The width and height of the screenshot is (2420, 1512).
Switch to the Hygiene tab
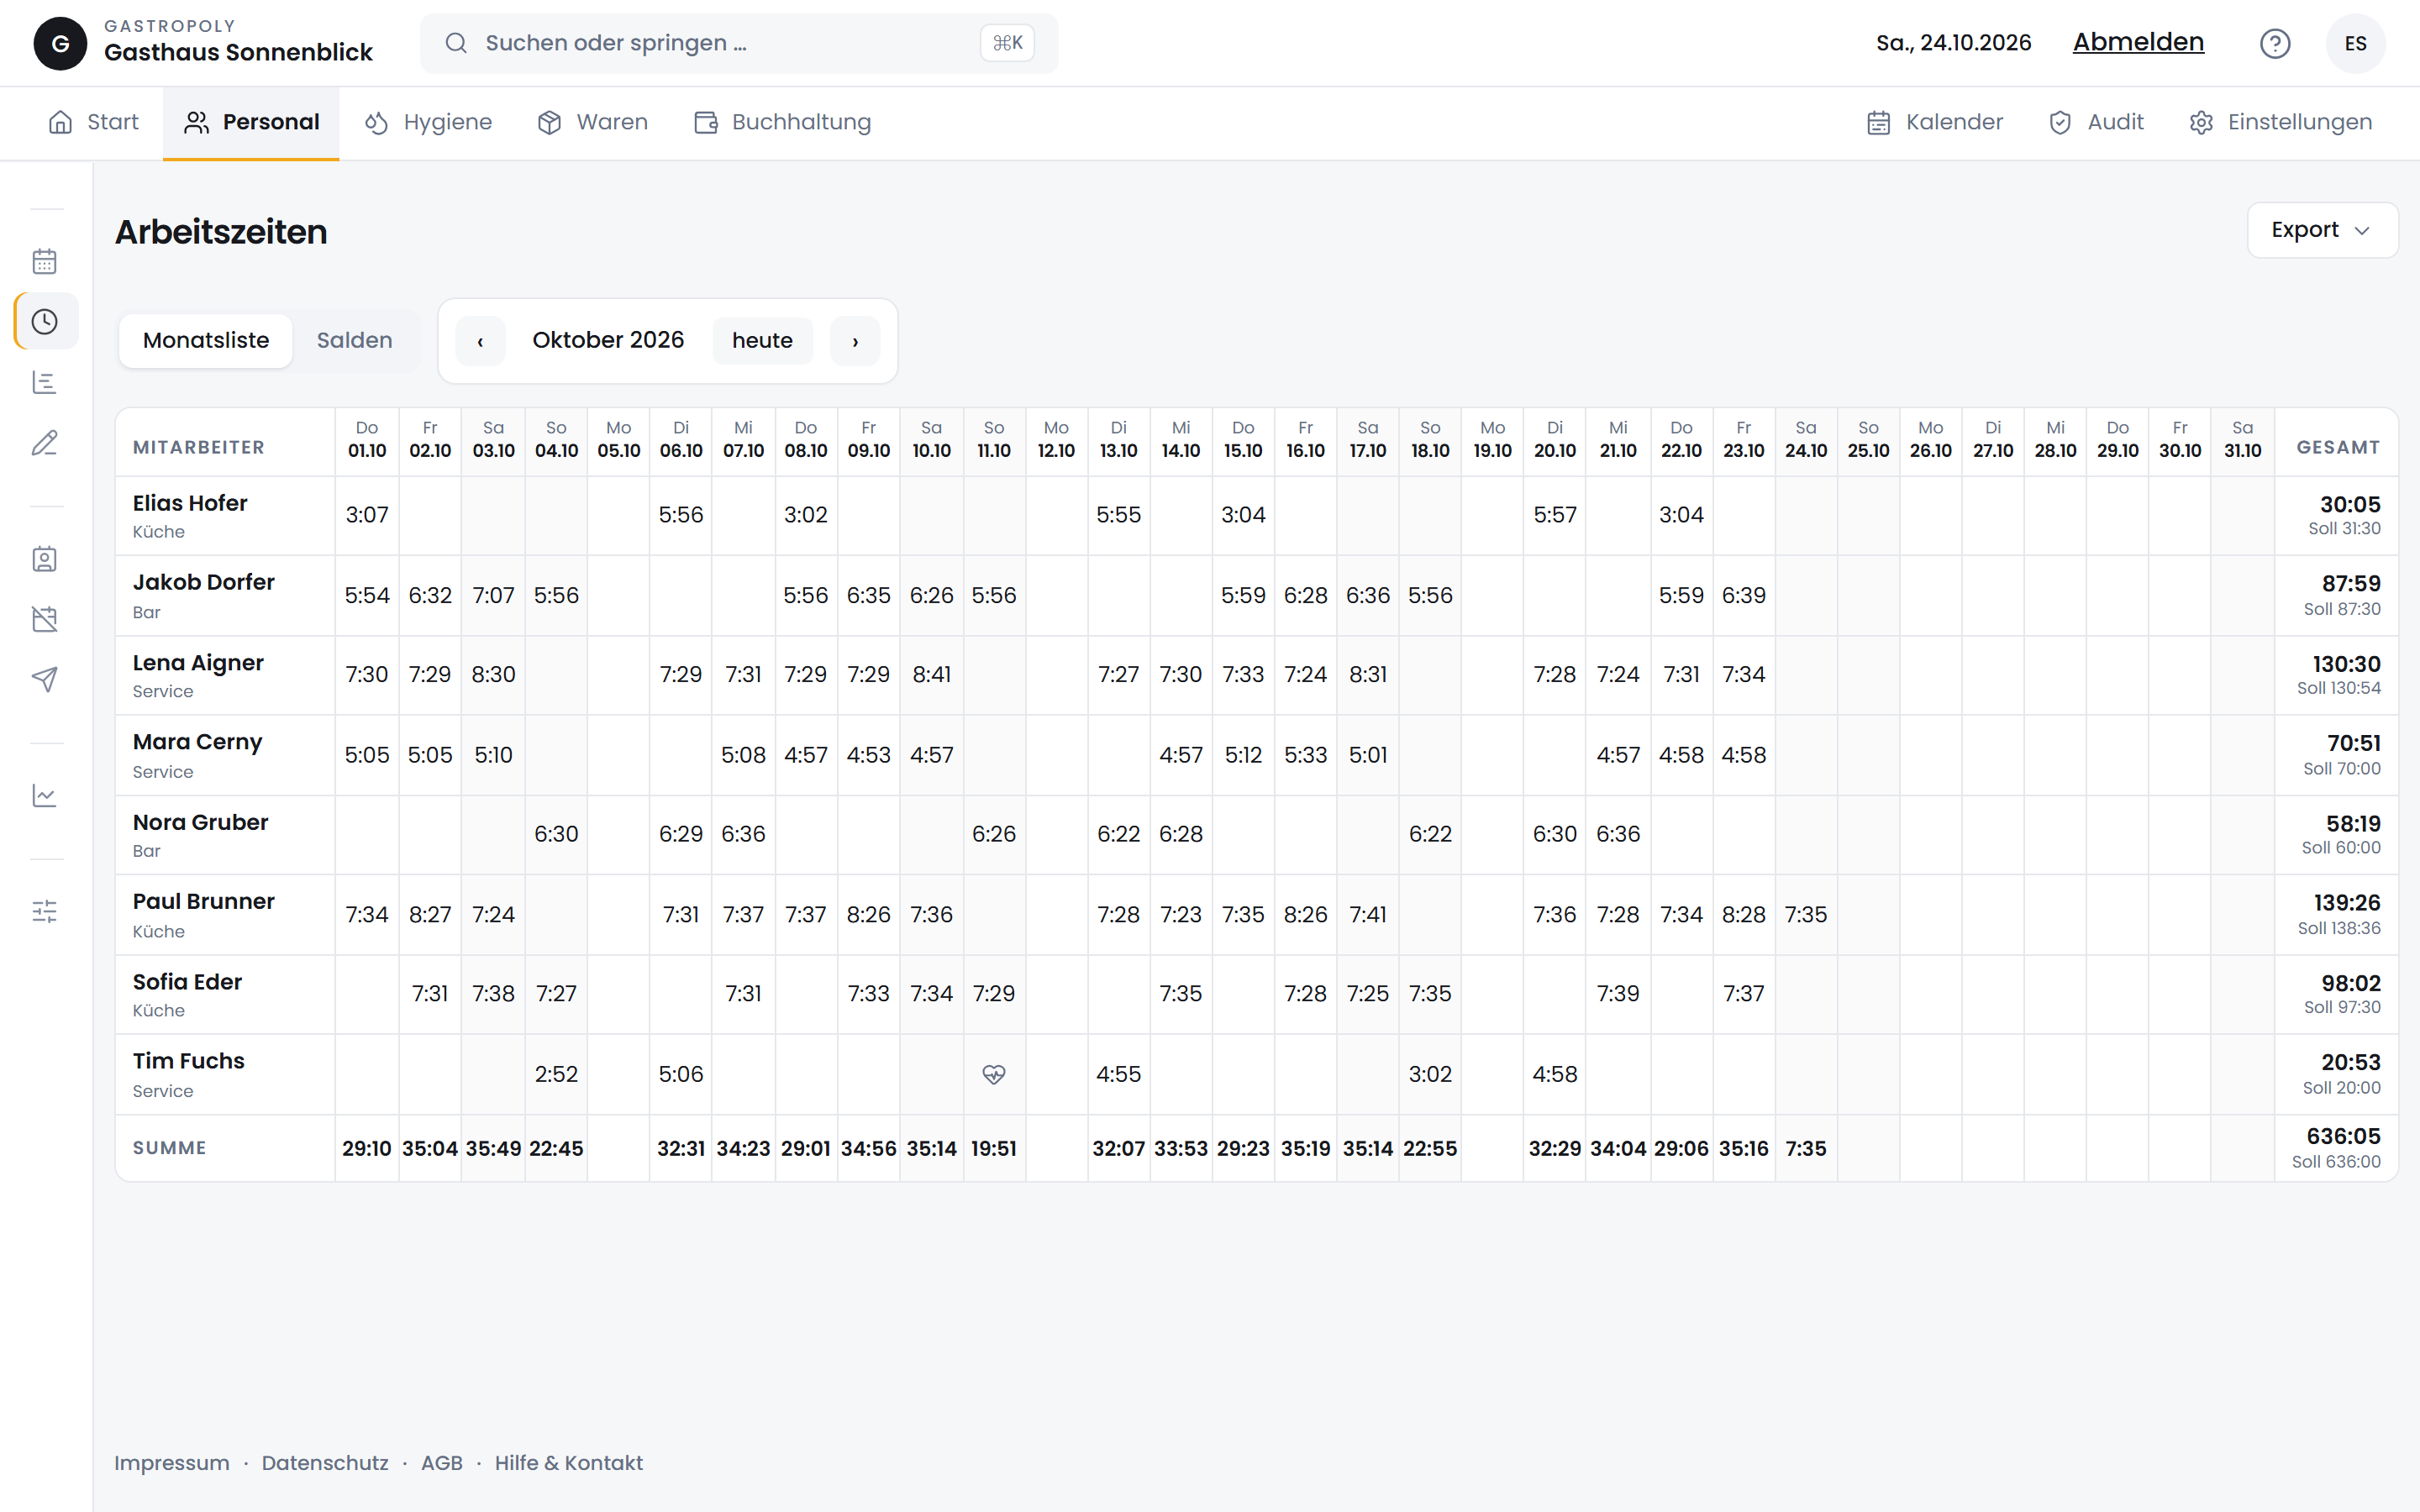428,122
